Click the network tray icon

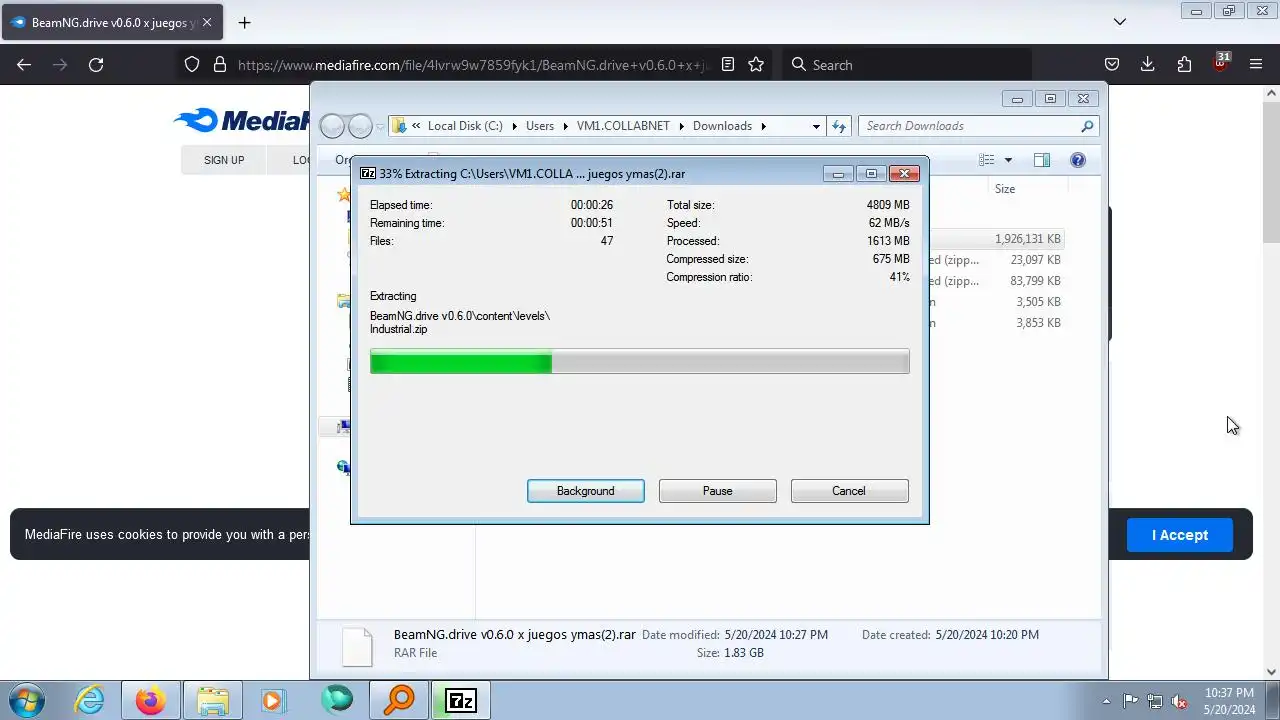1155,701
